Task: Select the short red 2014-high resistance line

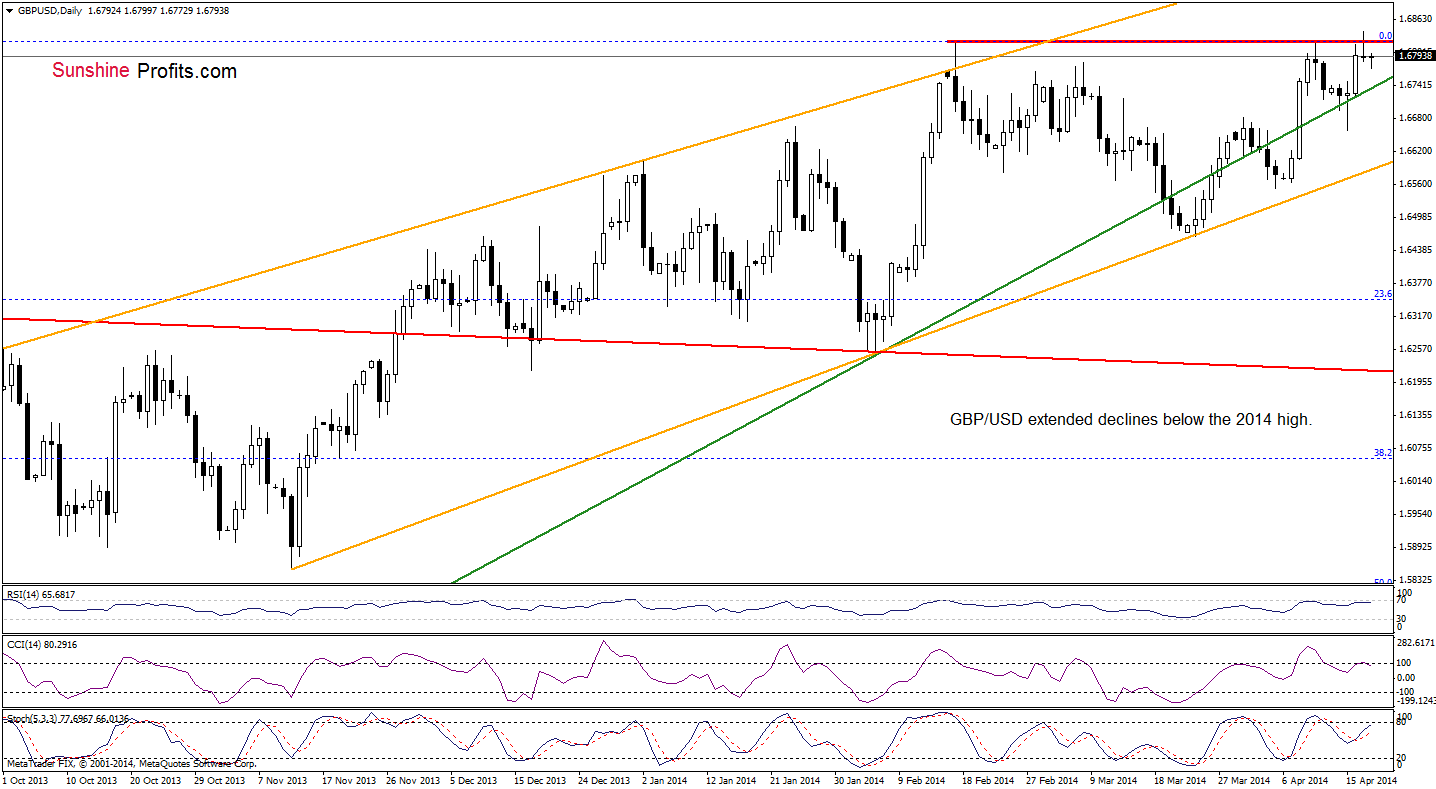Action: (1170, 41)
